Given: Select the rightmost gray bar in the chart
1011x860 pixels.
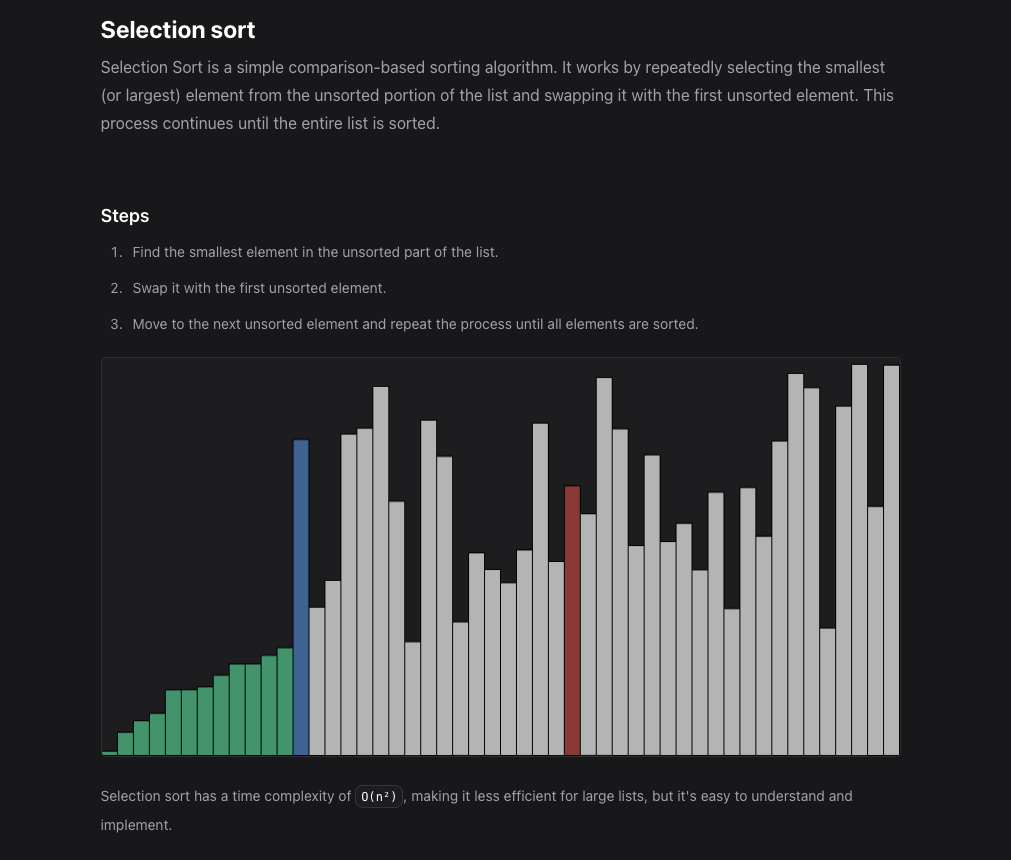Looking at the screenshot, I should pyautogui.click(x=891, y=560).
